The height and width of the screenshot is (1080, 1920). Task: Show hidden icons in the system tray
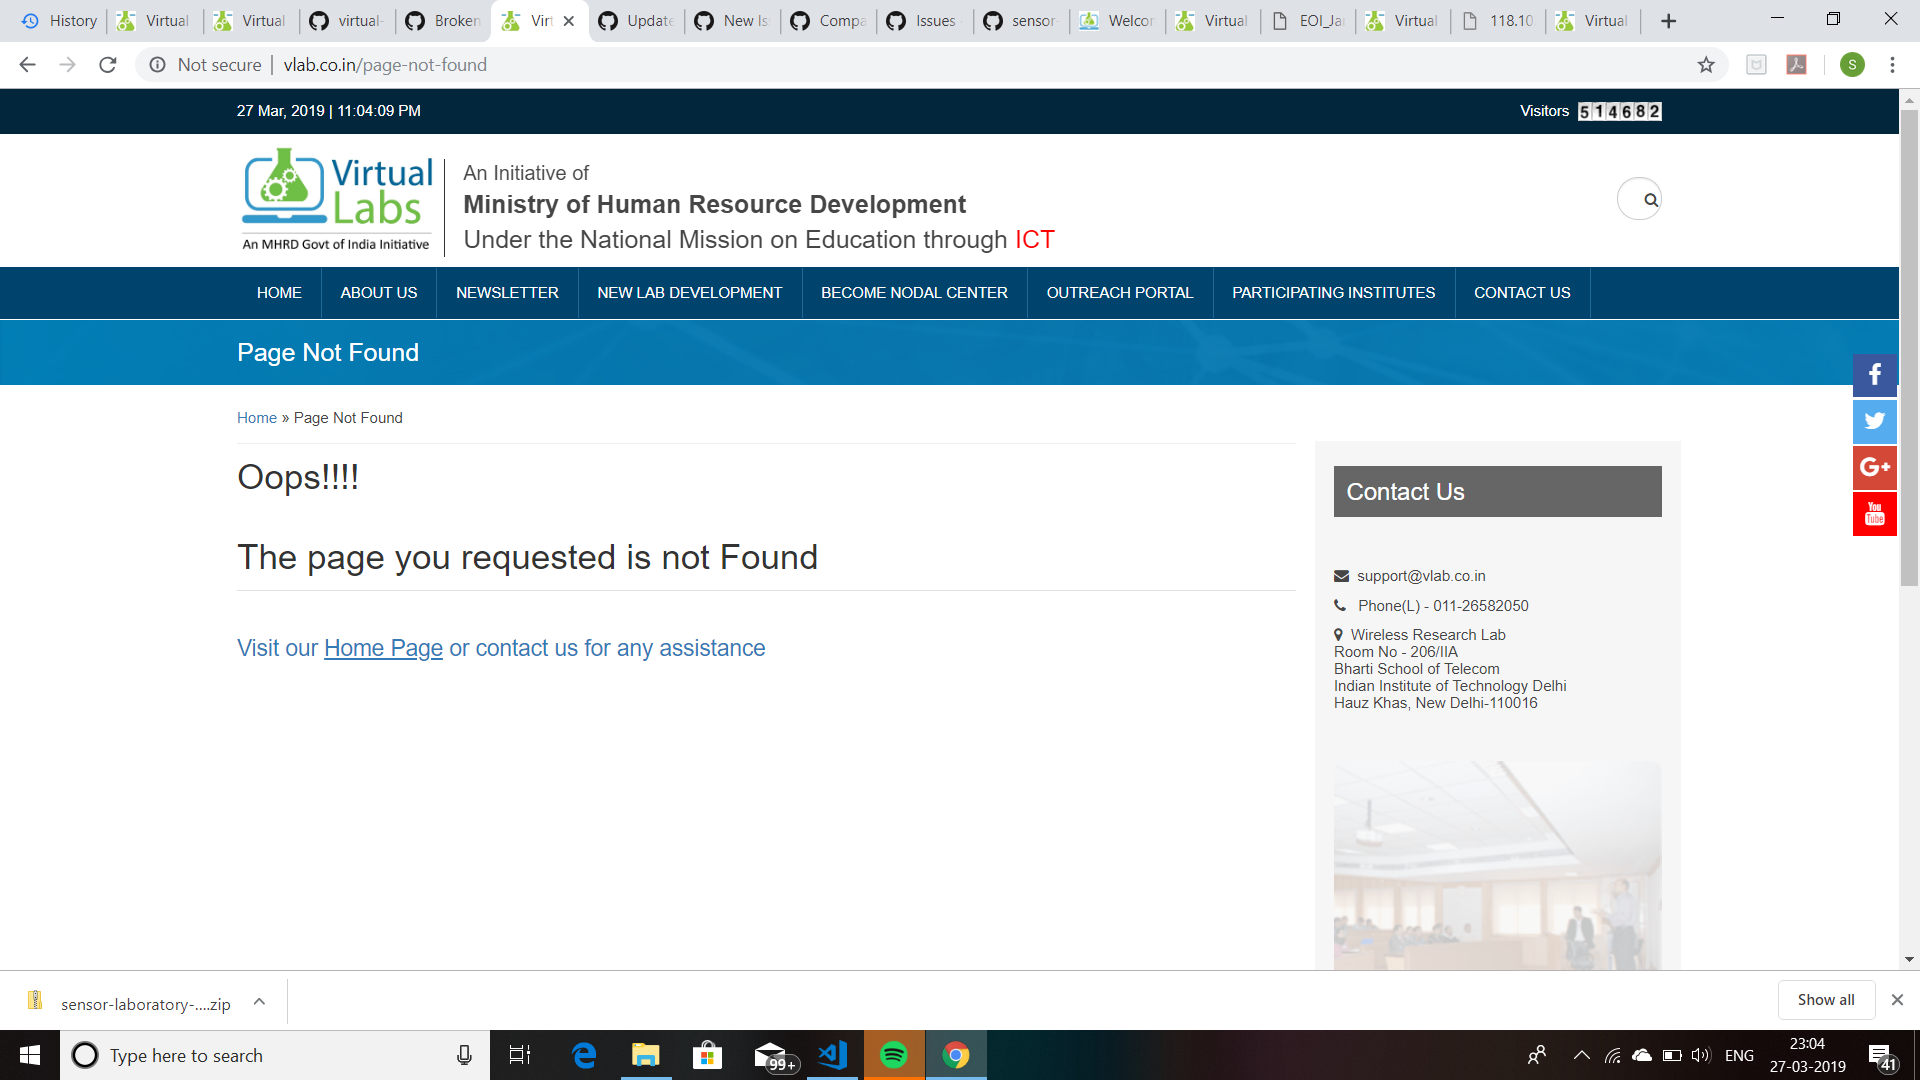pyautogui.click(x=1583, y=1055)
